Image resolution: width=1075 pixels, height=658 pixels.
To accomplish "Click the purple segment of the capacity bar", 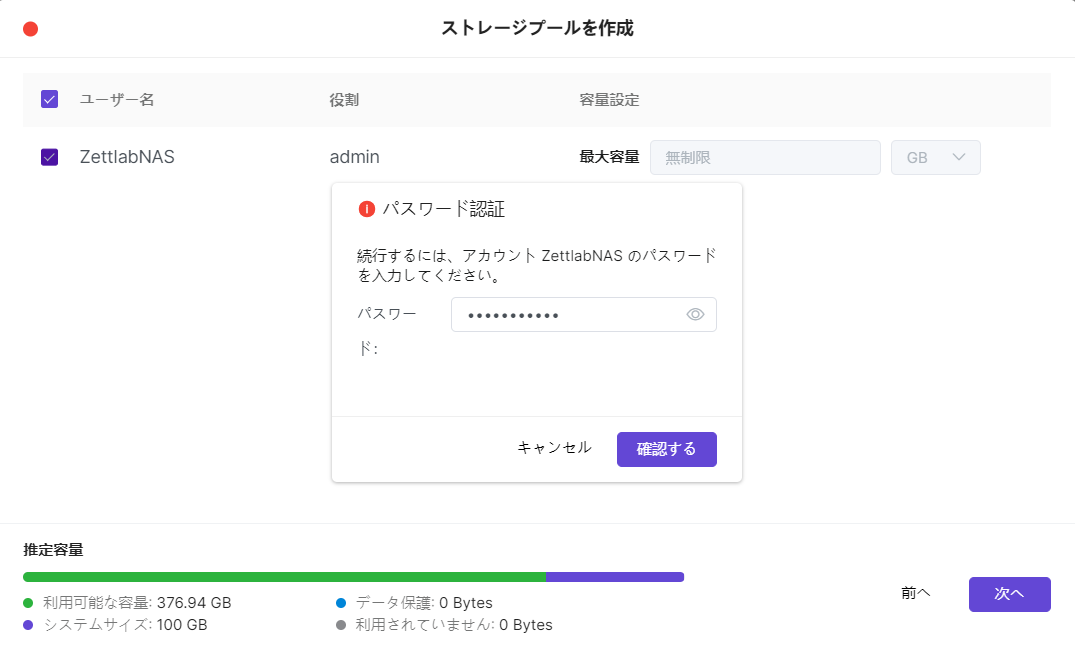I will (614, 577).
